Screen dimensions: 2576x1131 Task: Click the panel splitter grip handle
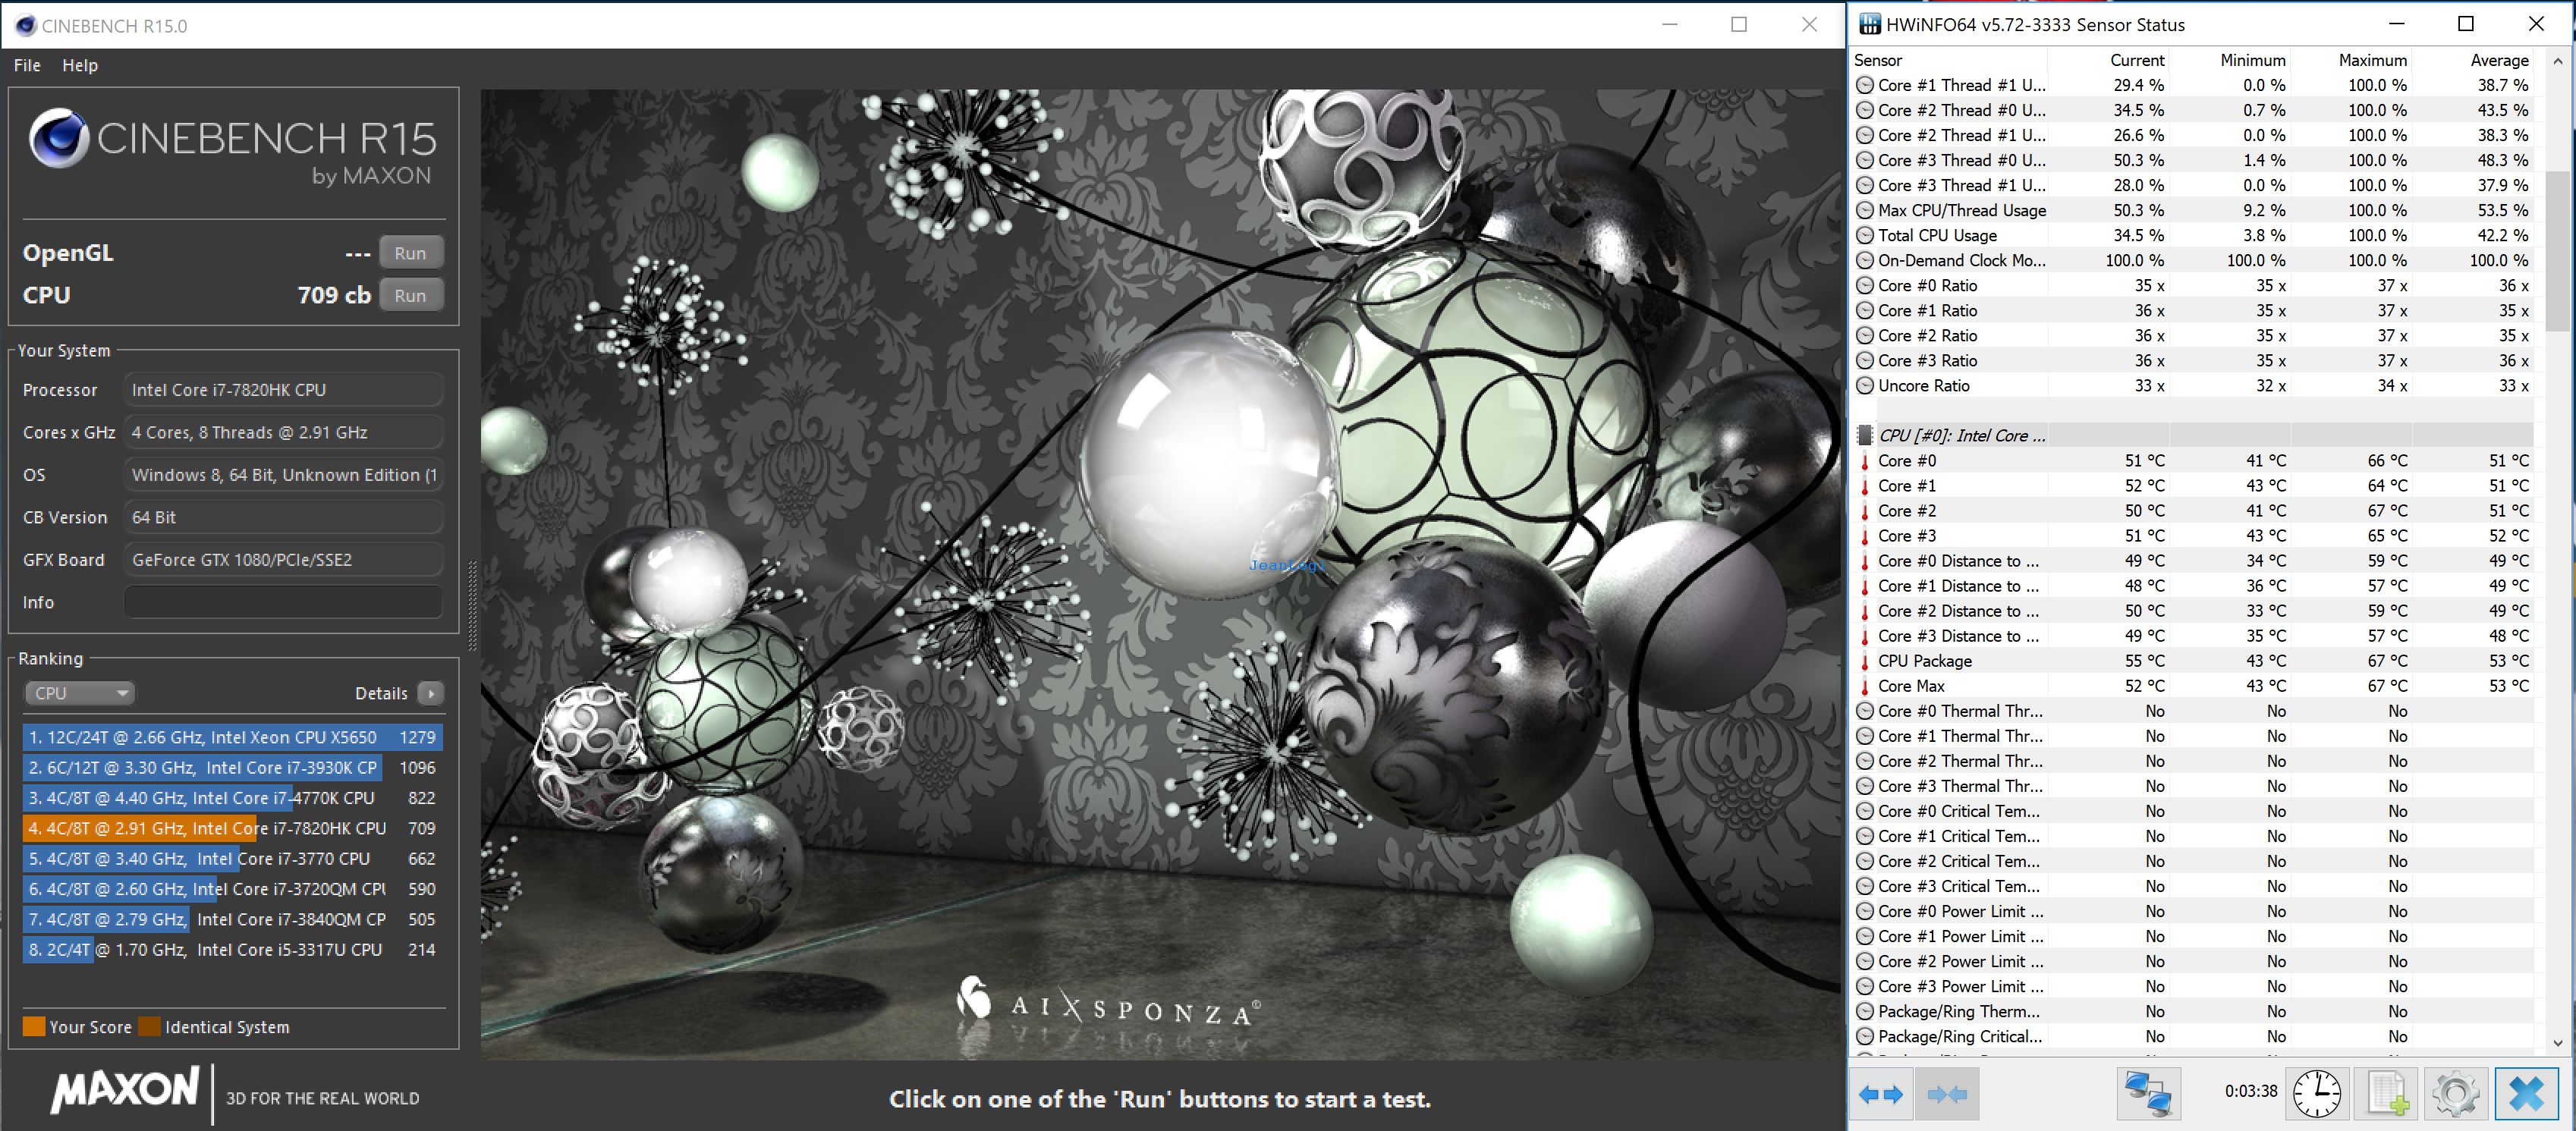point(472,607)
